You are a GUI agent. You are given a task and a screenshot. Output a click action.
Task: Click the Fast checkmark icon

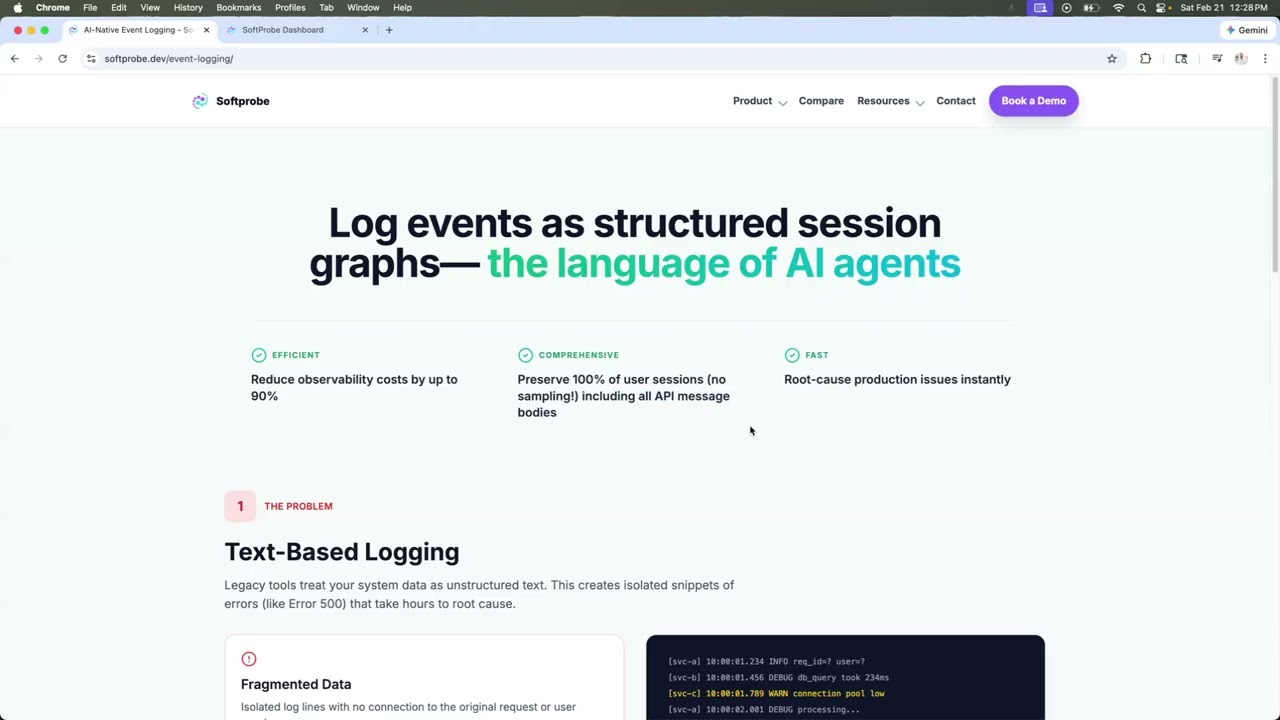tap(792, 355)
